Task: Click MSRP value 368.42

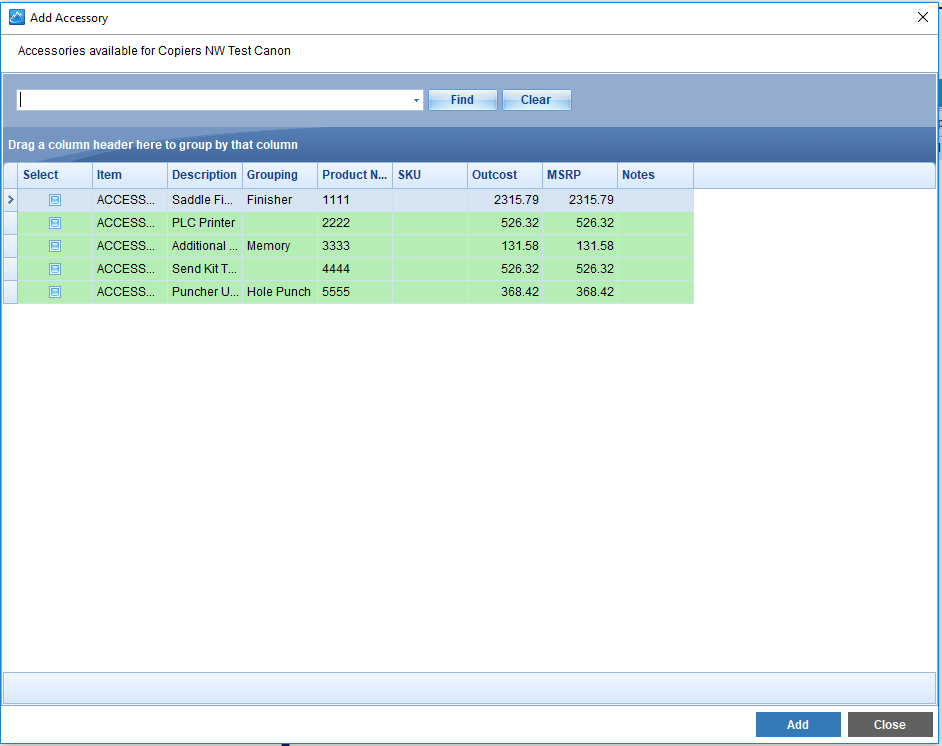Action: (x=580, y=292)
